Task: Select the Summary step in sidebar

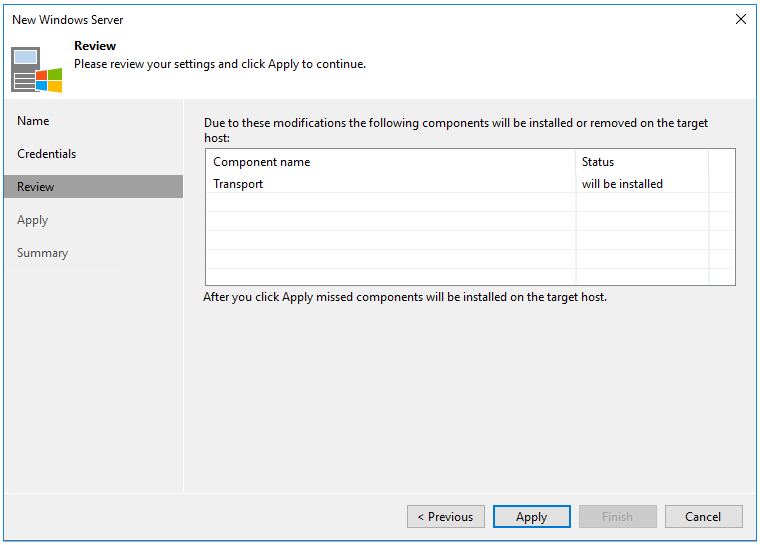Action: click(x=43, y=253)
